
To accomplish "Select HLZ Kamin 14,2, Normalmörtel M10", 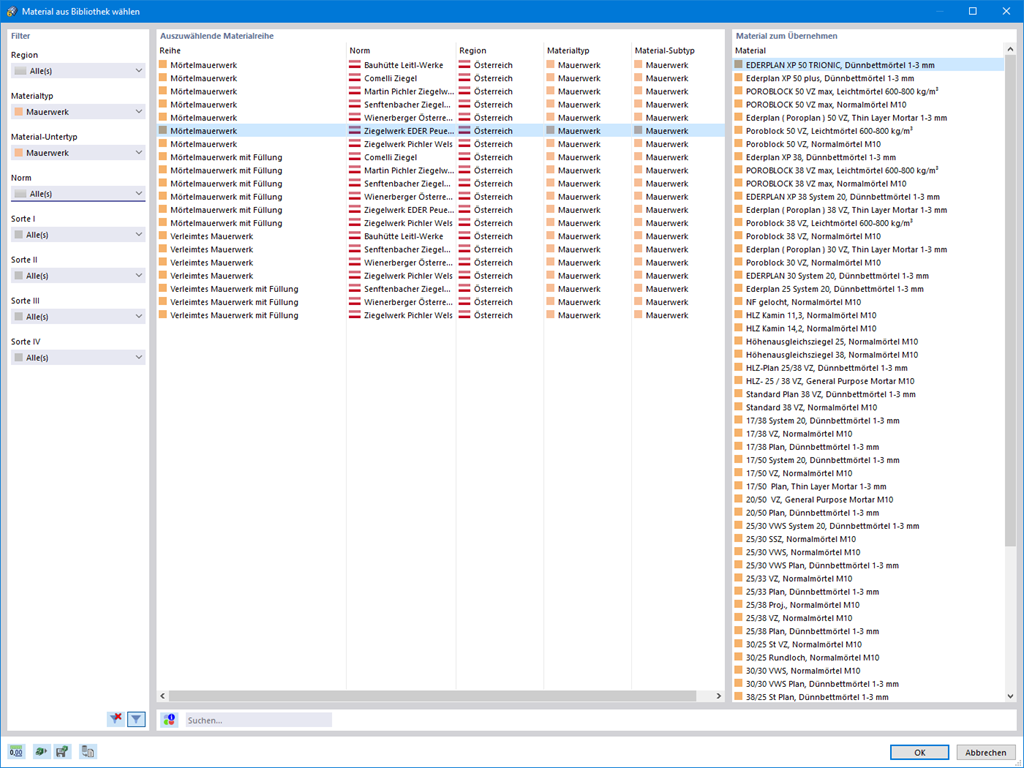I will click(x=869, y=328).
